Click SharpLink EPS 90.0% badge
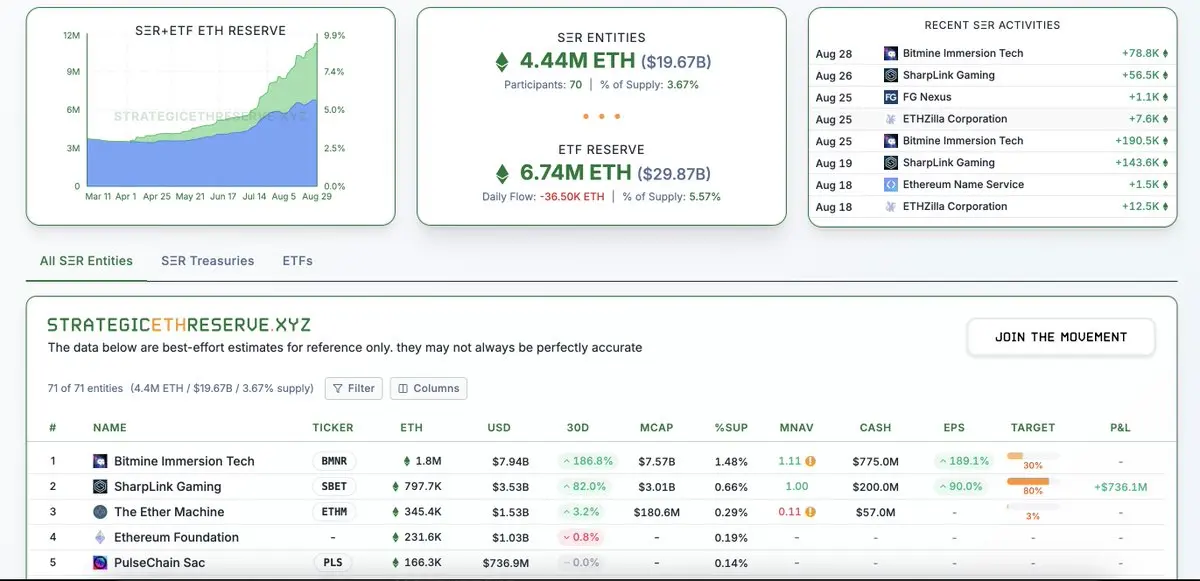 pyautogui.click(x=960, y=487)
